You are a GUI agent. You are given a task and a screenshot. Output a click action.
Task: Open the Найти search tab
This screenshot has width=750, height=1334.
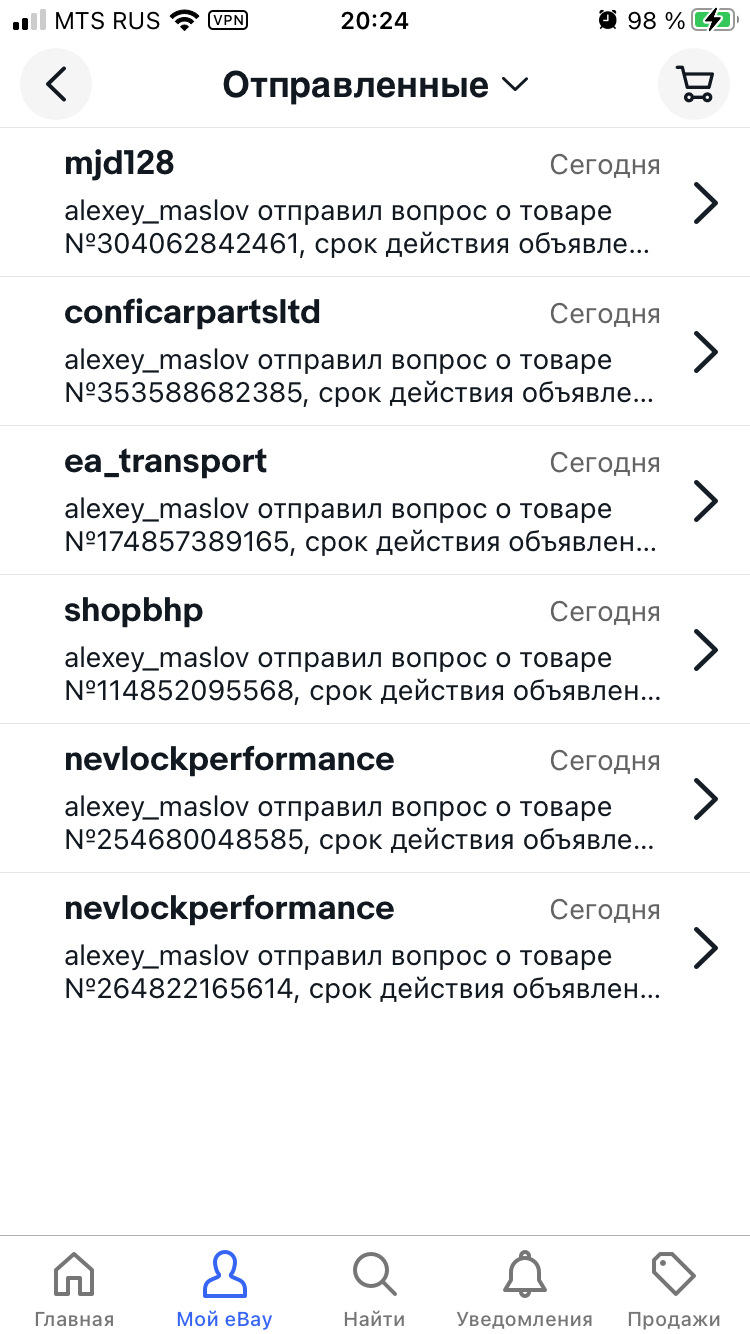[x=374, y=1290]
